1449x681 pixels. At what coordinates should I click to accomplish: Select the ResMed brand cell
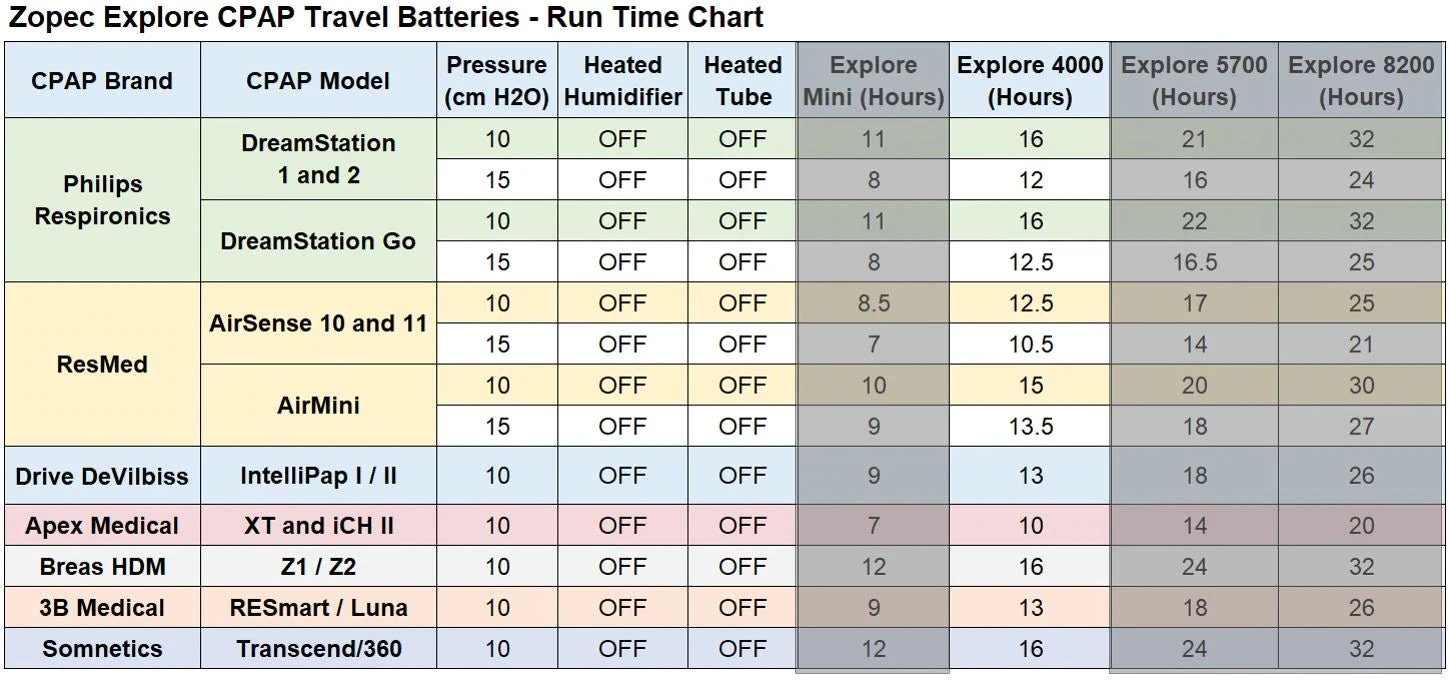102,364
